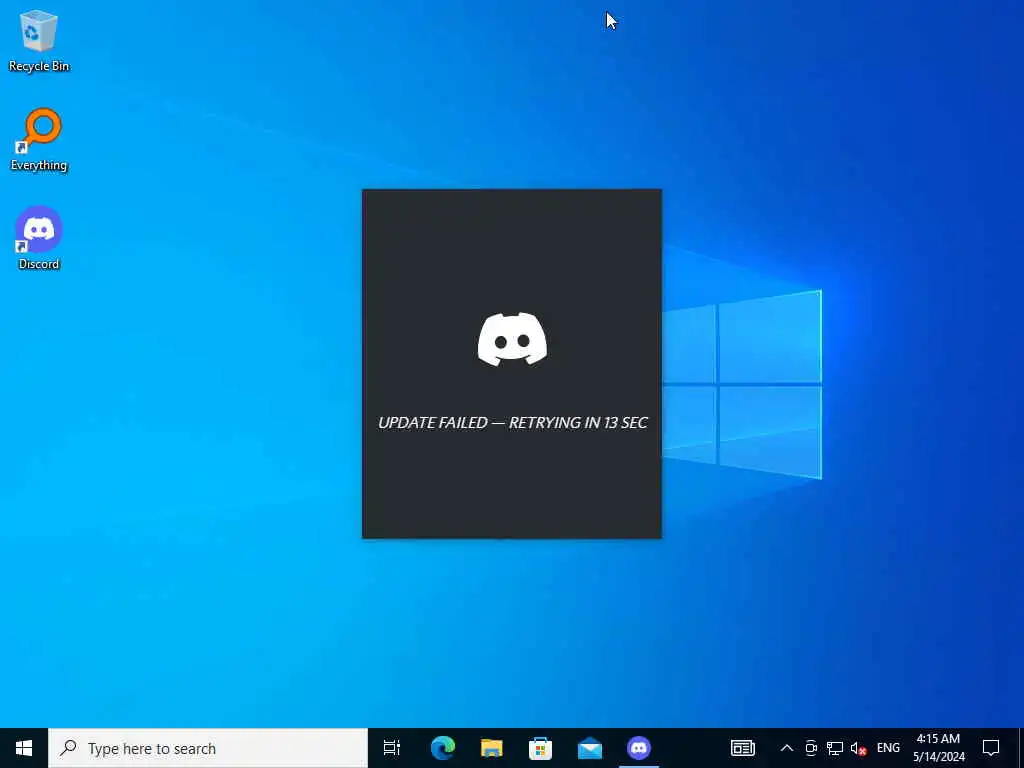Open the Recycle Bin desktop icon
This screenshot has width=1024, height=768.
coord(39,40)
